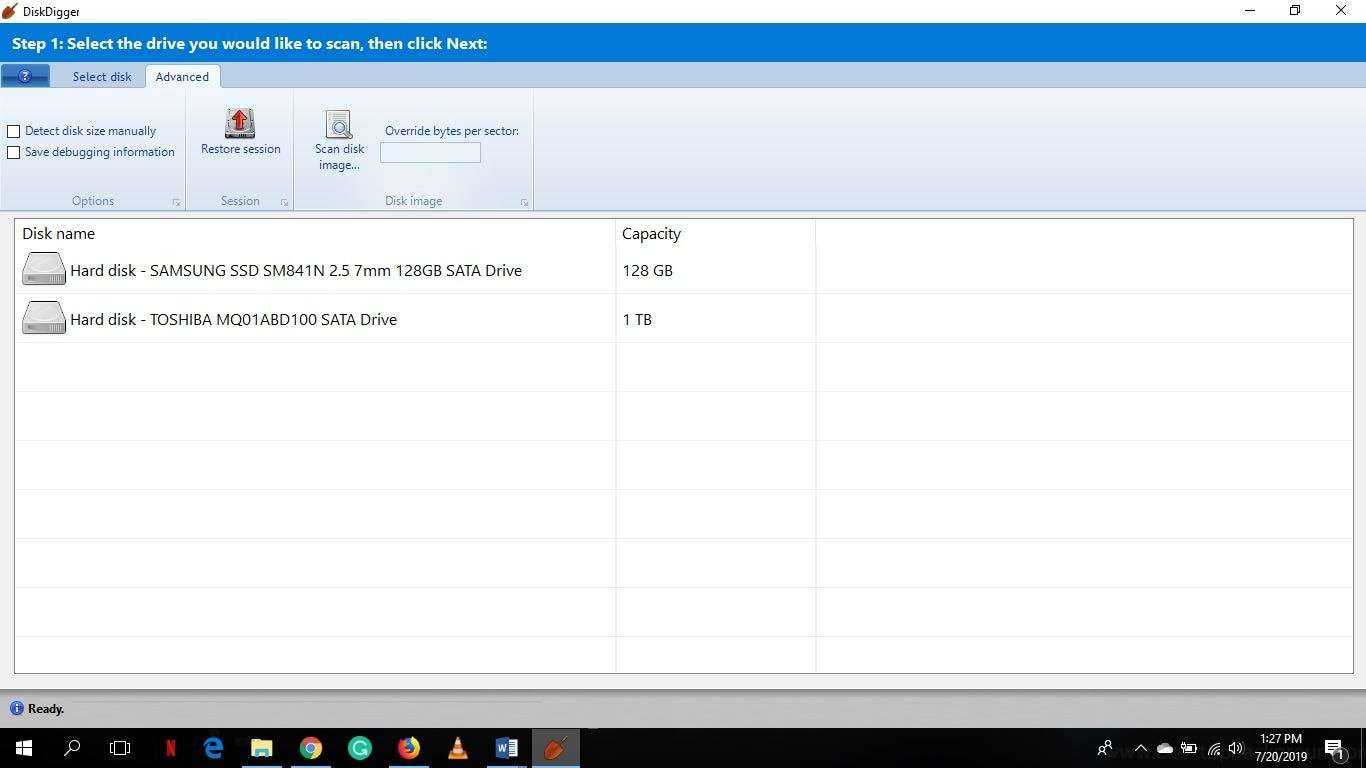Image resolution: width=1366 pixels, height=768 pixels.
Task: Open Scan disk image tool
Action: pos(339,125)
